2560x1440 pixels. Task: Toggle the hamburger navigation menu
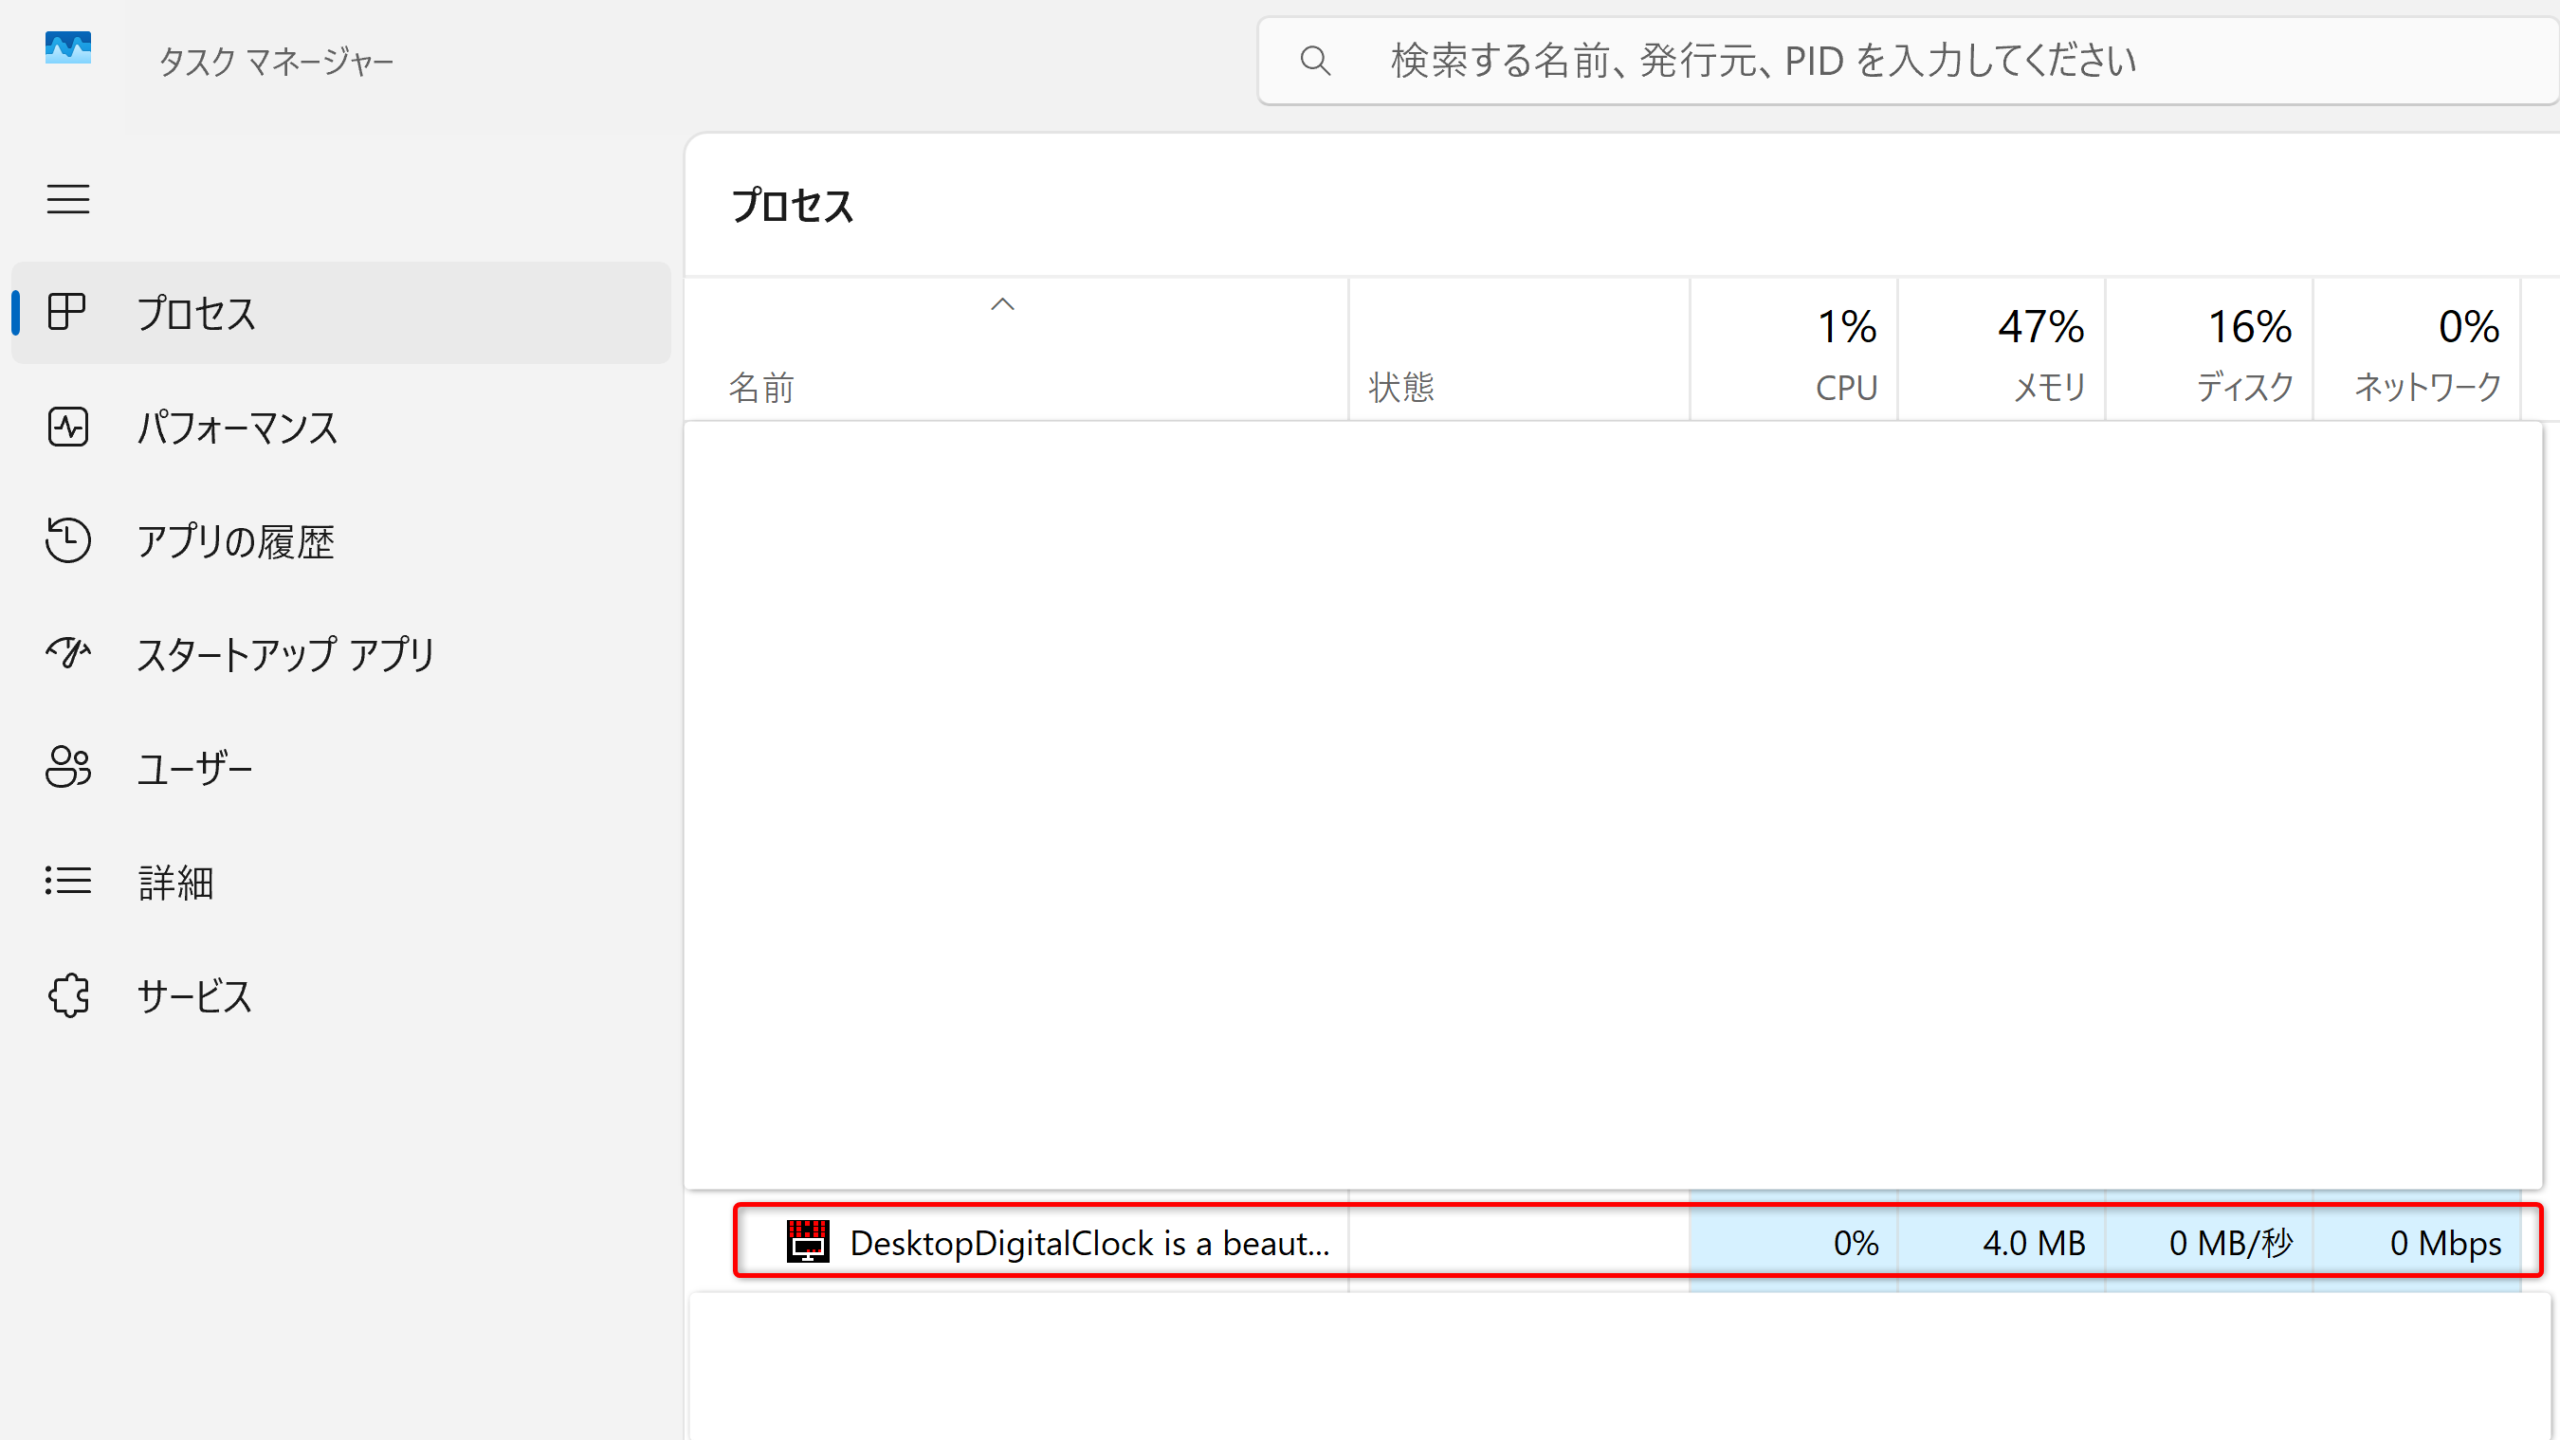[68, 199]
